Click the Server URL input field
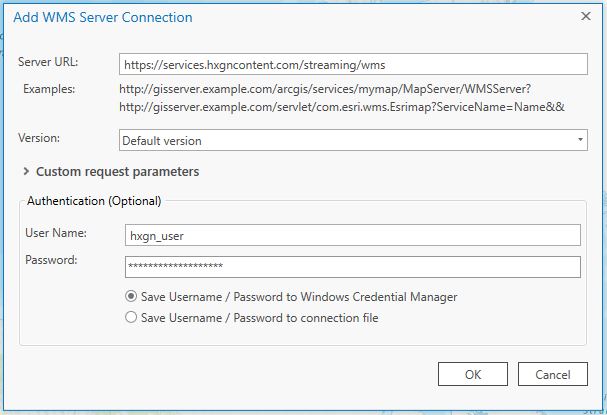Viewport: 607px width, 415px height. (x=352, y=64)
